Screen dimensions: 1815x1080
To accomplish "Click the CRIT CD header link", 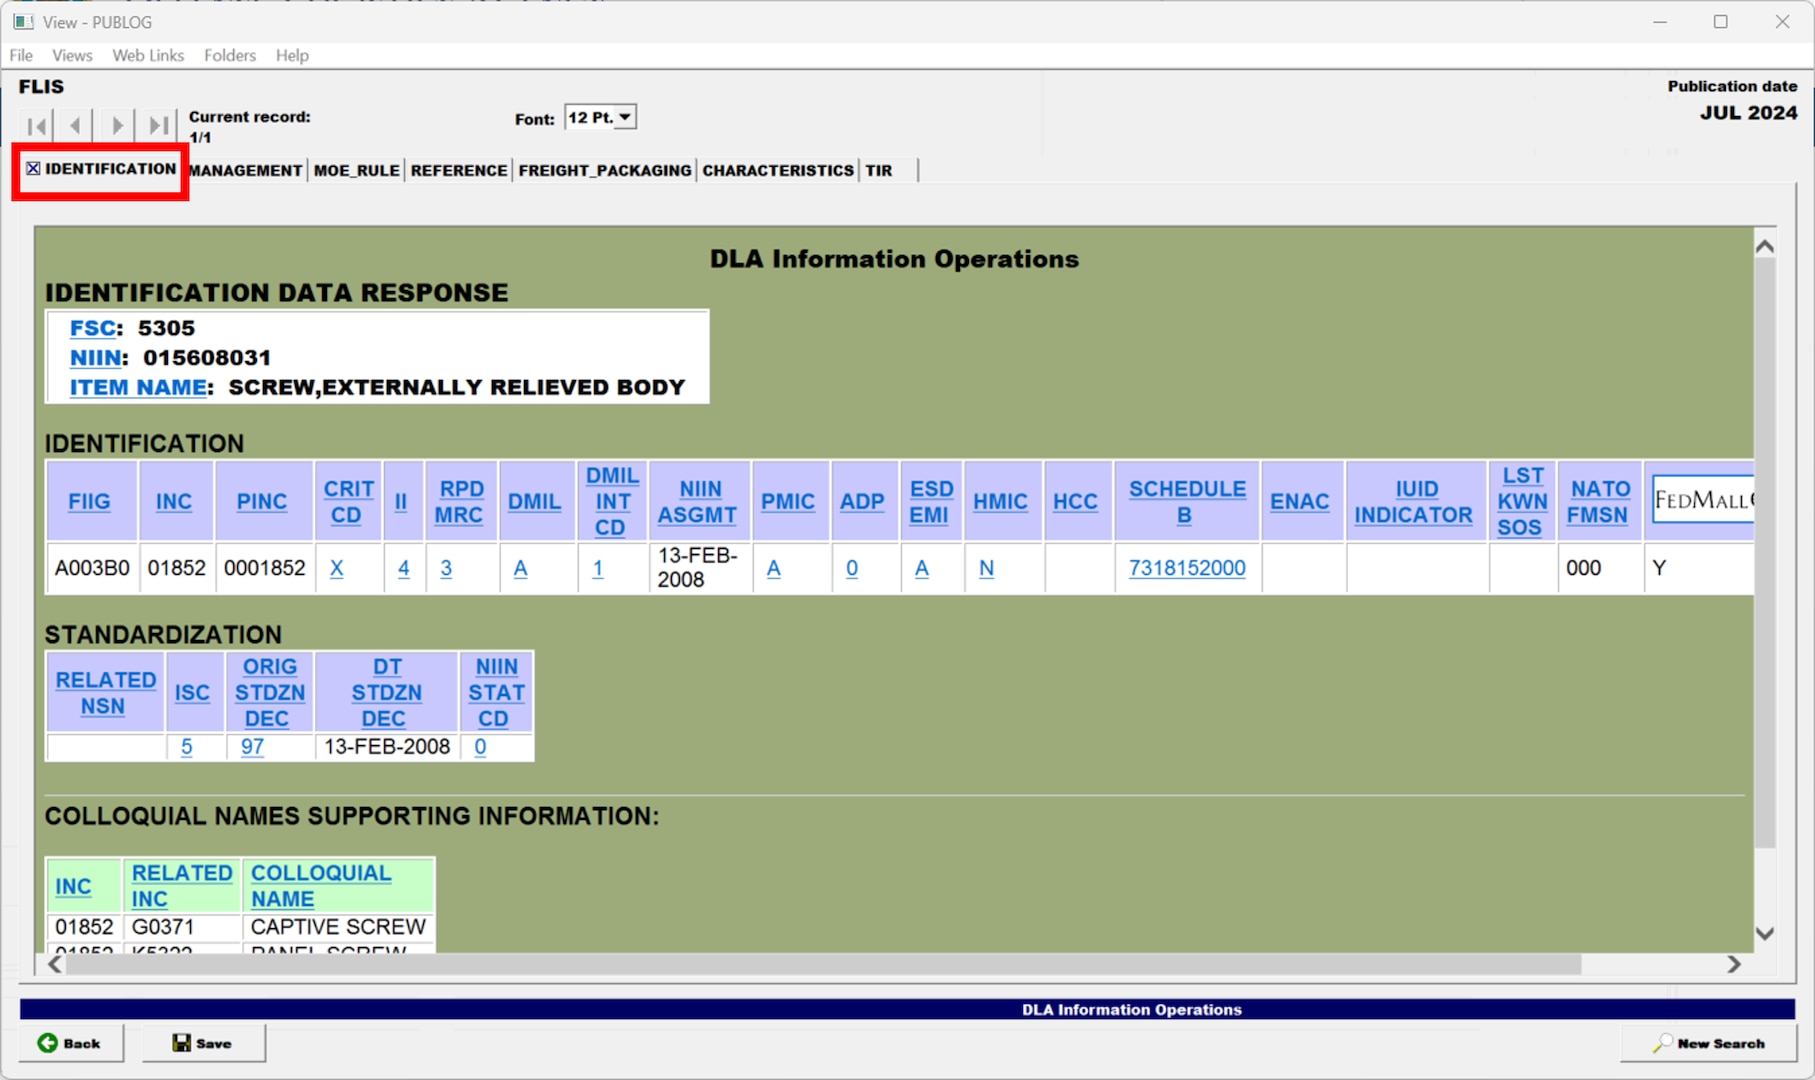I will pos(348,502).
